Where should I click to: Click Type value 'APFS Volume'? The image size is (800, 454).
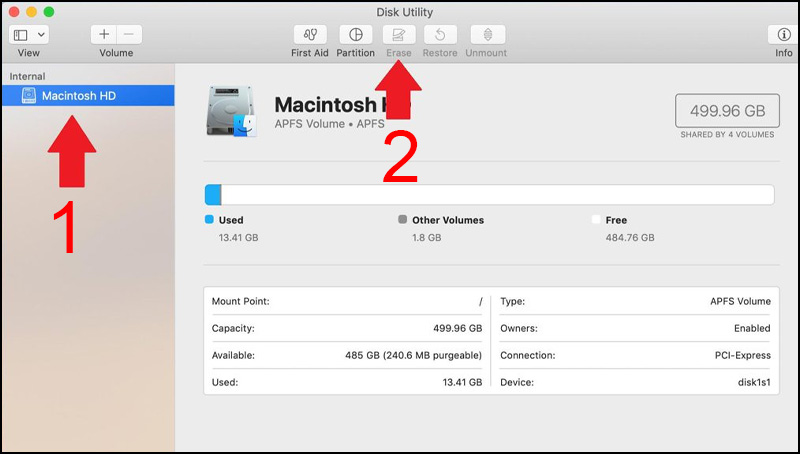(x=740, y=301)
